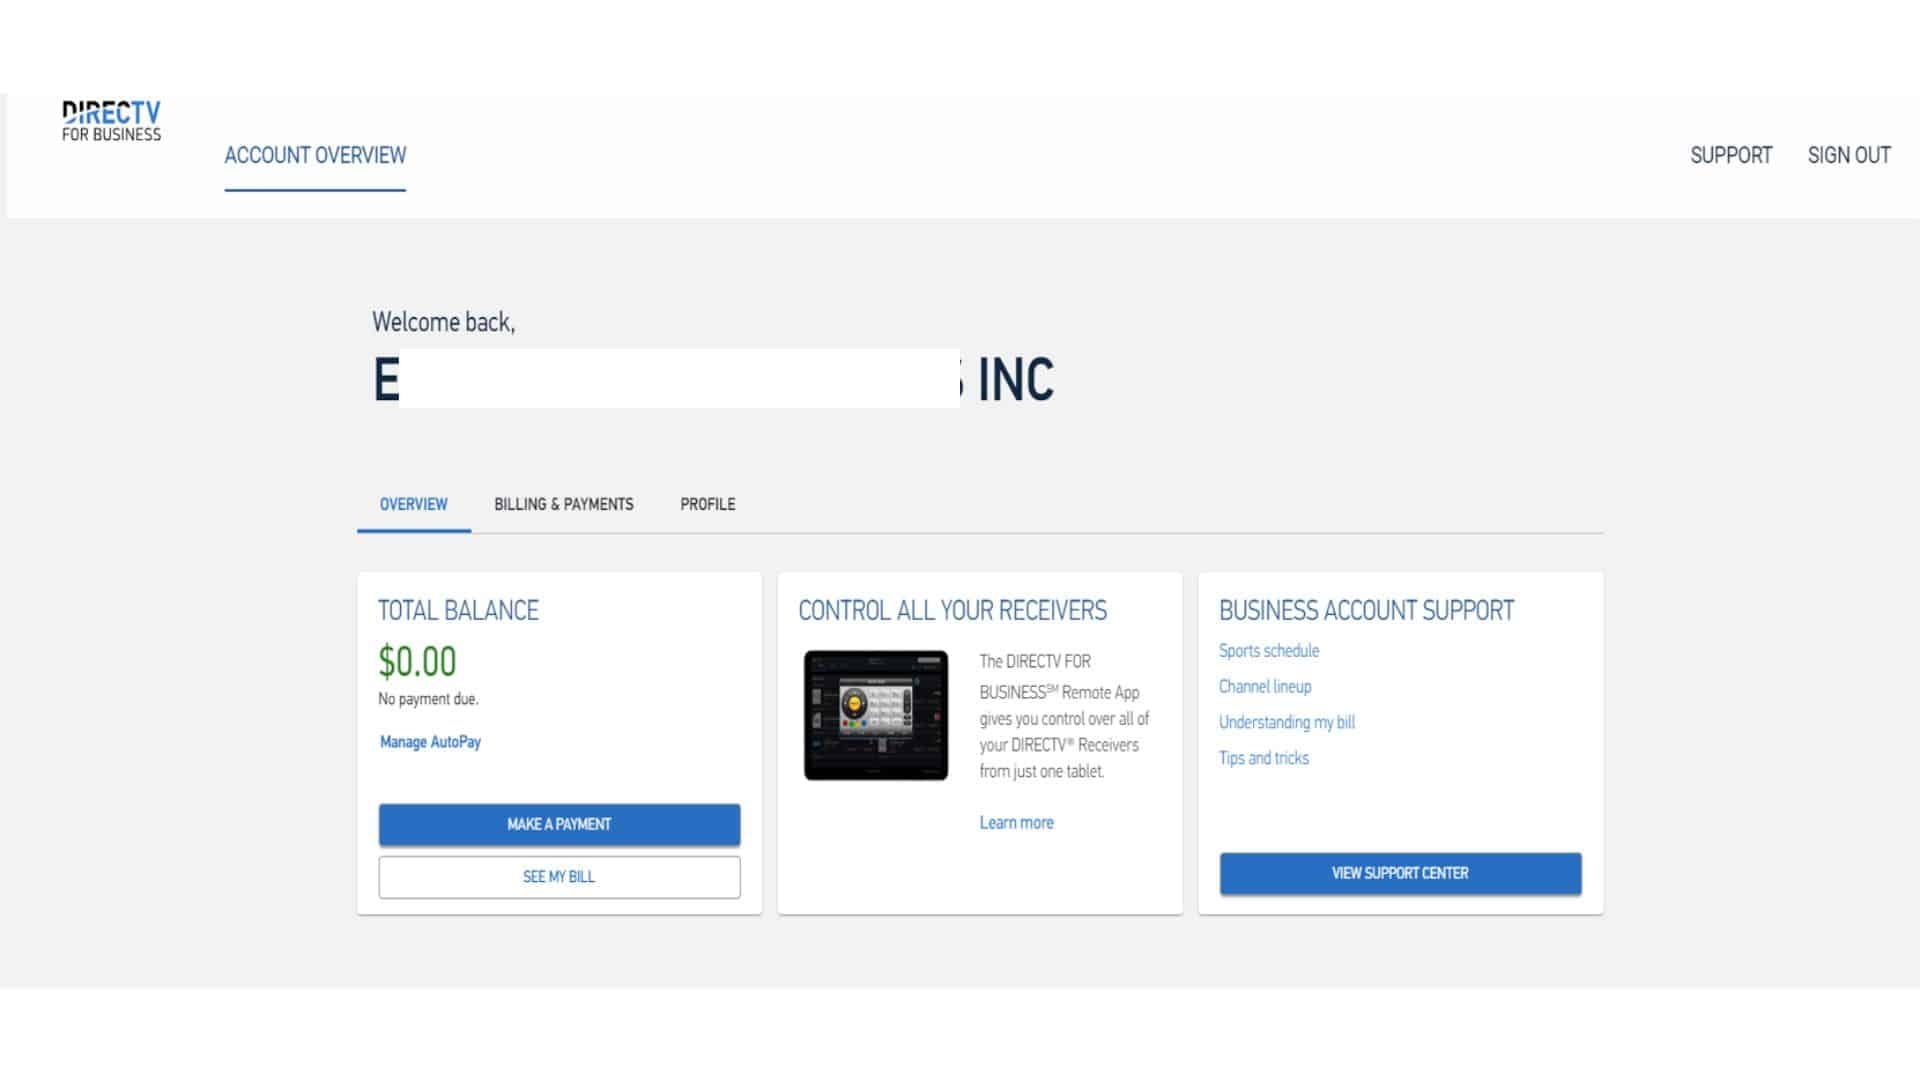Switch to the BILLING & PAYMENTS tab

[563, 504]
